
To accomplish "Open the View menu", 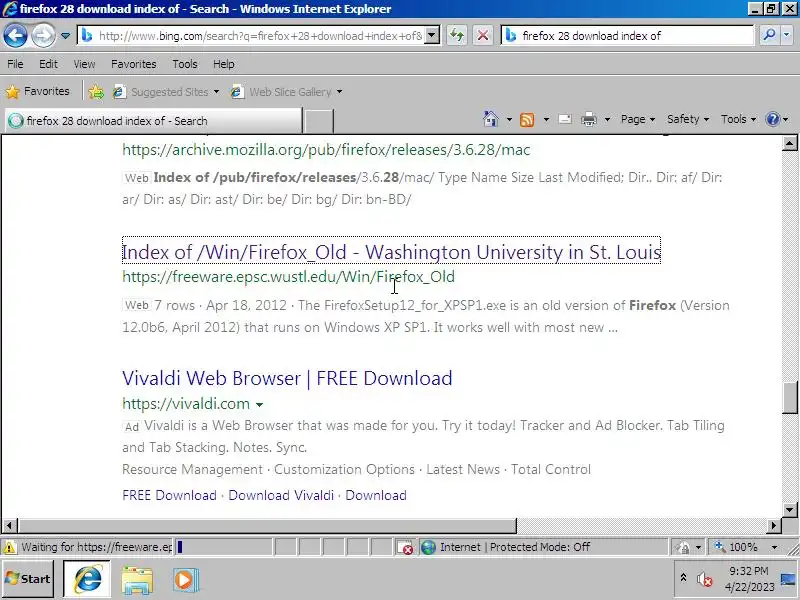I will pos(84,64).
